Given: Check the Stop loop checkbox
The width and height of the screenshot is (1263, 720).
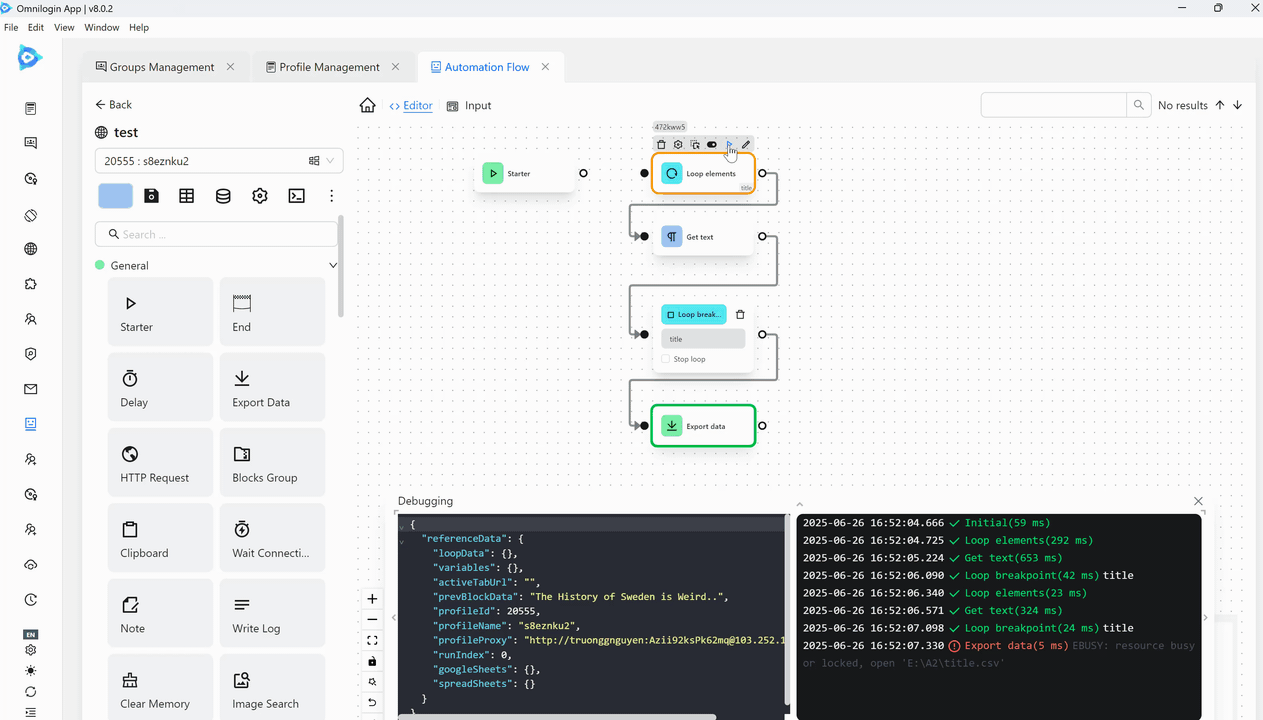Looking at the screenshot, I should point(666,359).
